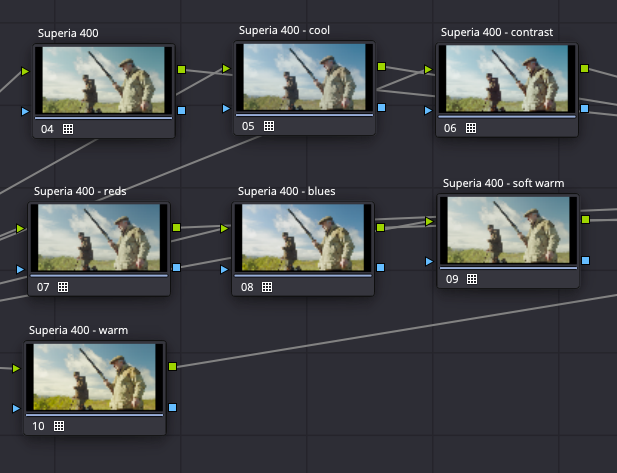The height and width of the screenshot is (473, 617).
Task: Select the Superia 400 - contrast node thumbnail
Action: [x=506, y=79]
